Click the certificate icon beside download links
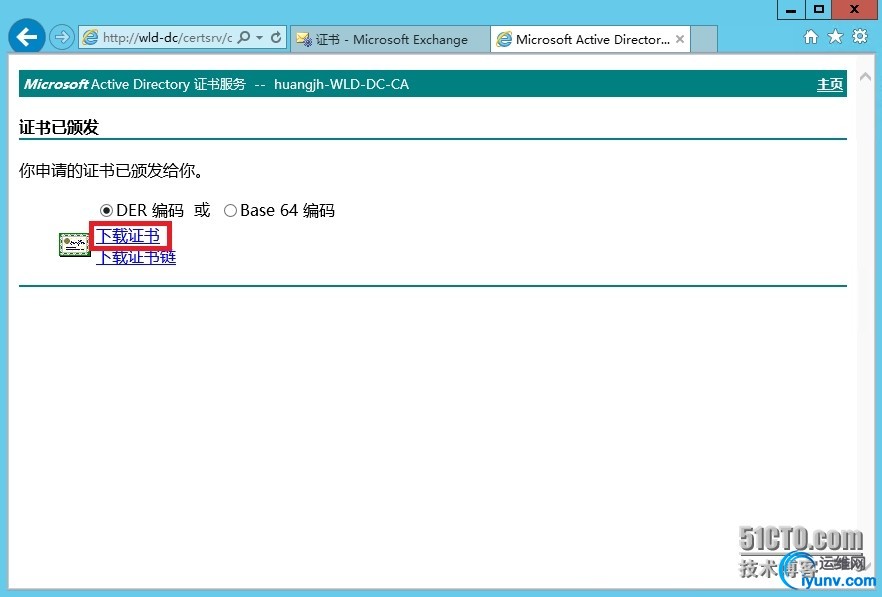The image size is (882, 597). (x=74, y=245)
